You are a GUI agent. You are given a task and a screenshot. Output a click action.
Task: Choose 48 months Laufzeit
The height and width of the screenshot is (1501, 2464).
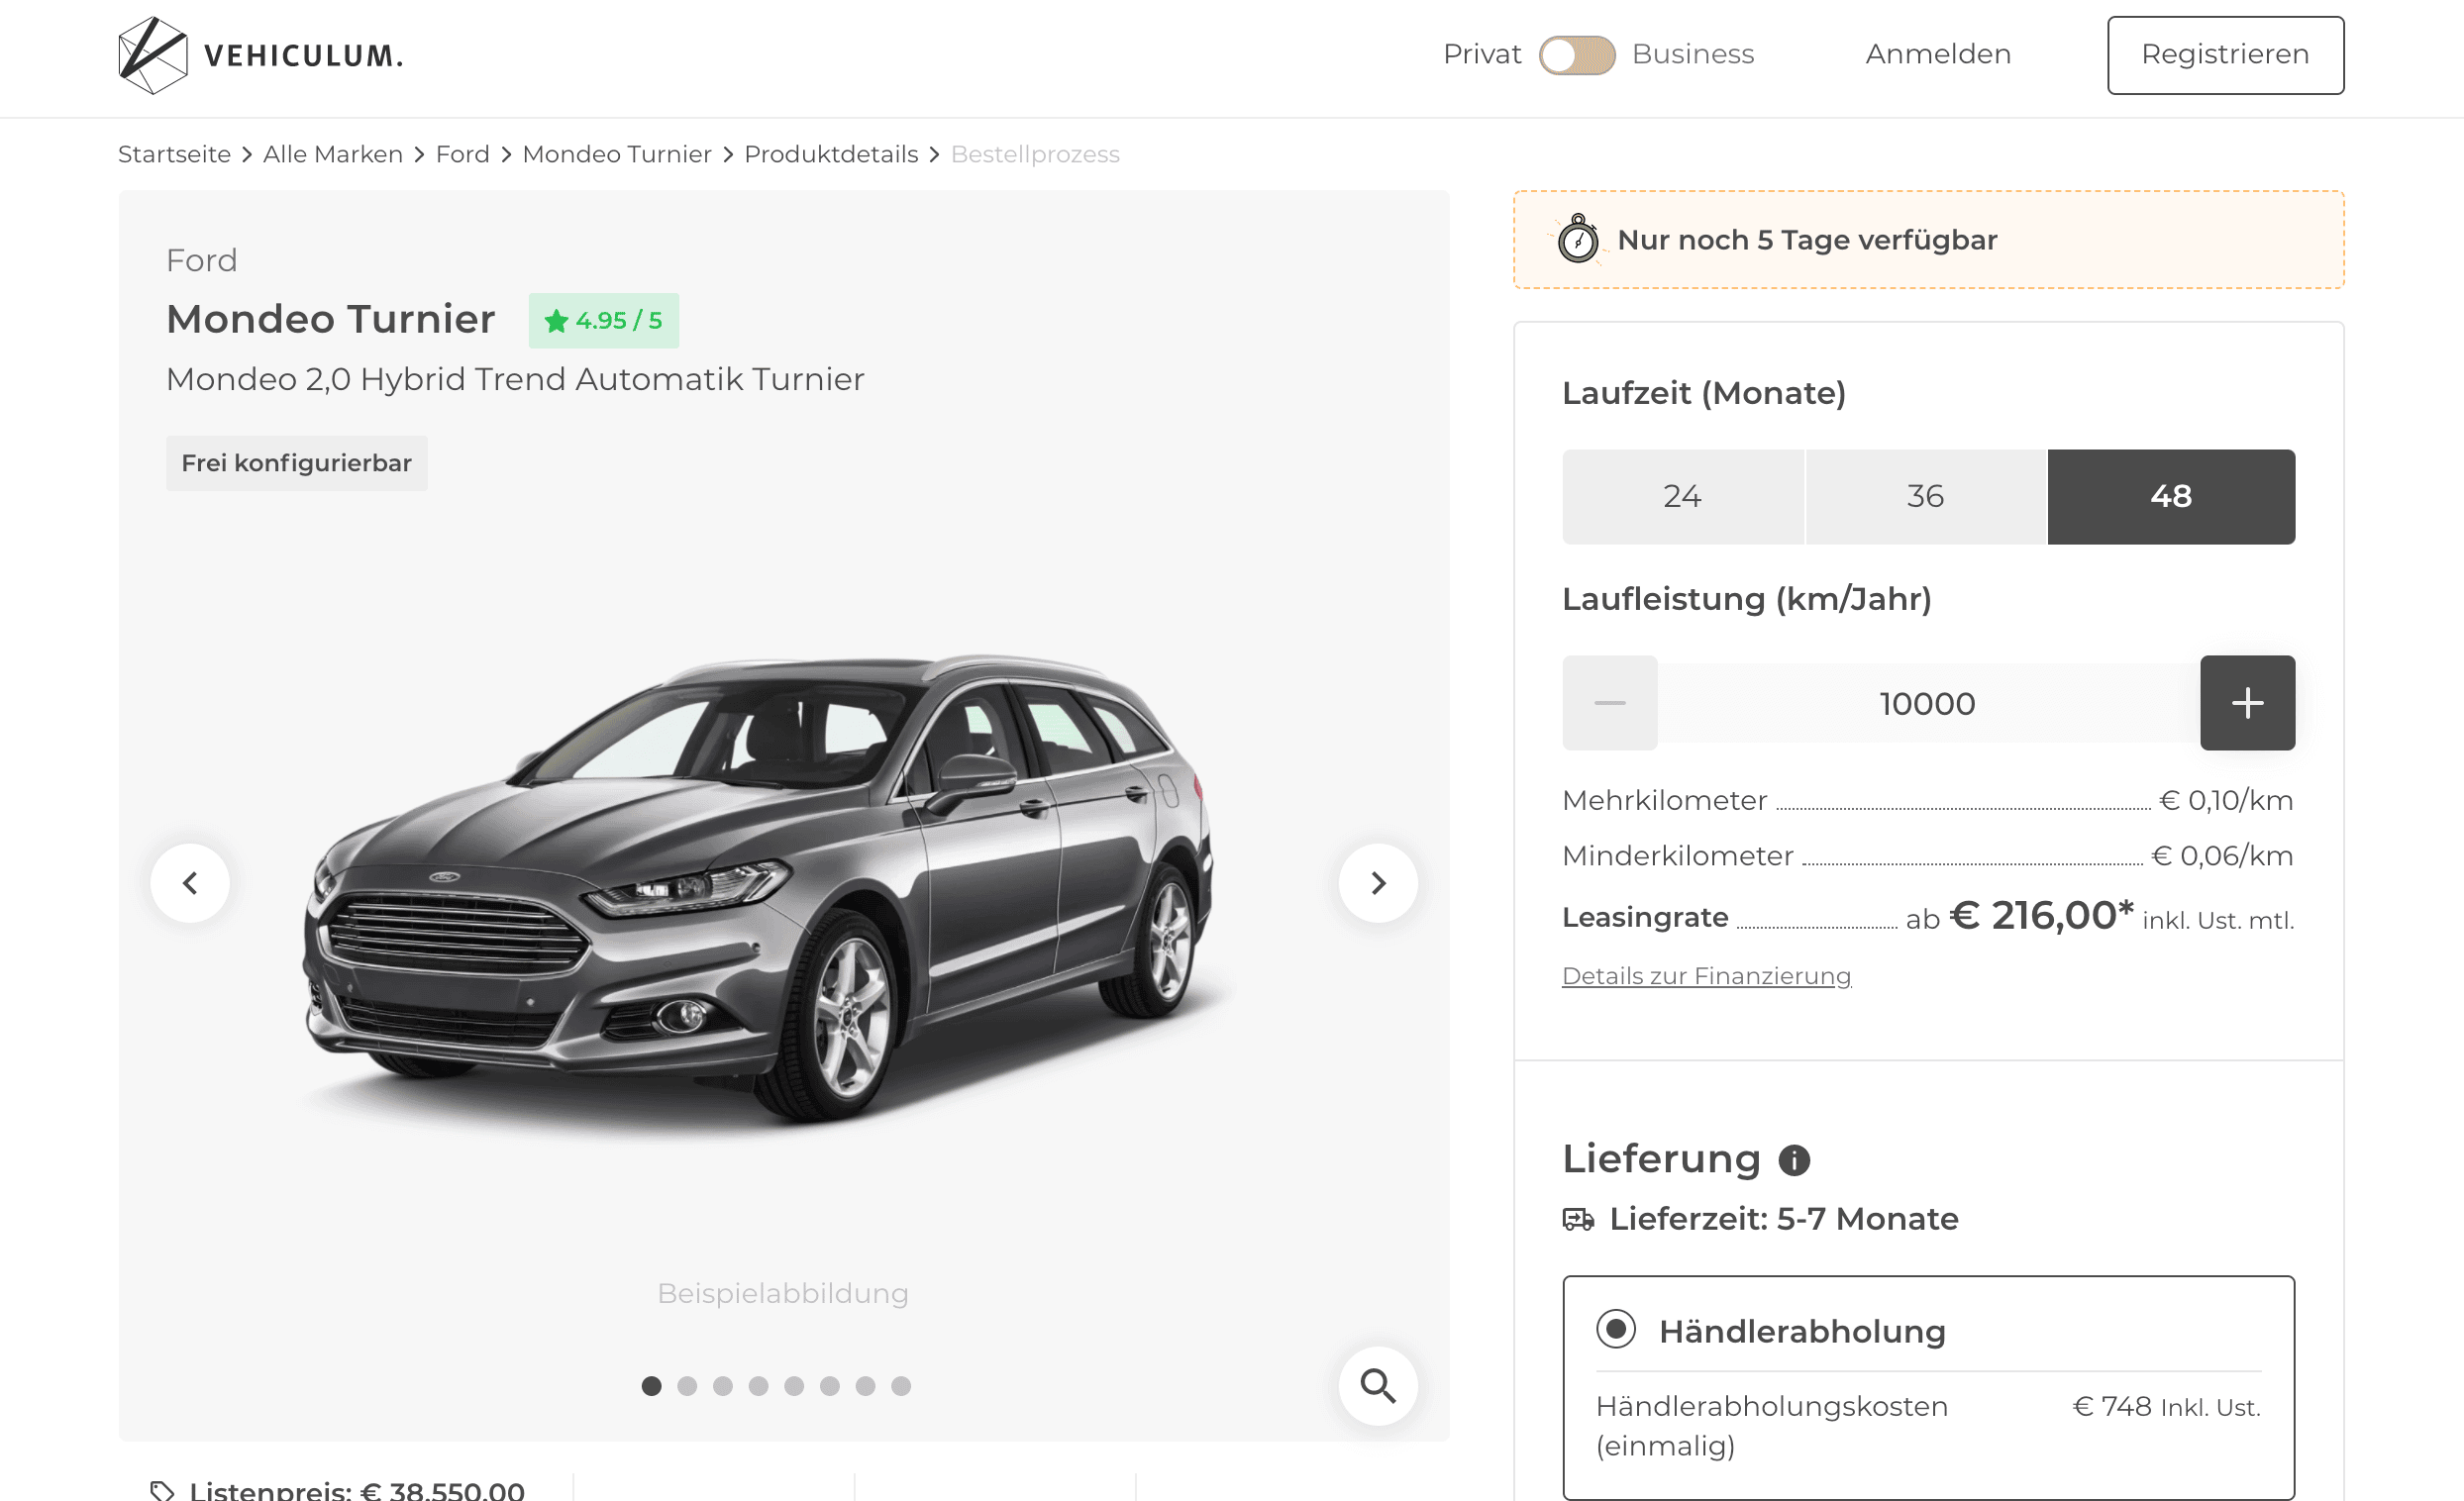2171,497
